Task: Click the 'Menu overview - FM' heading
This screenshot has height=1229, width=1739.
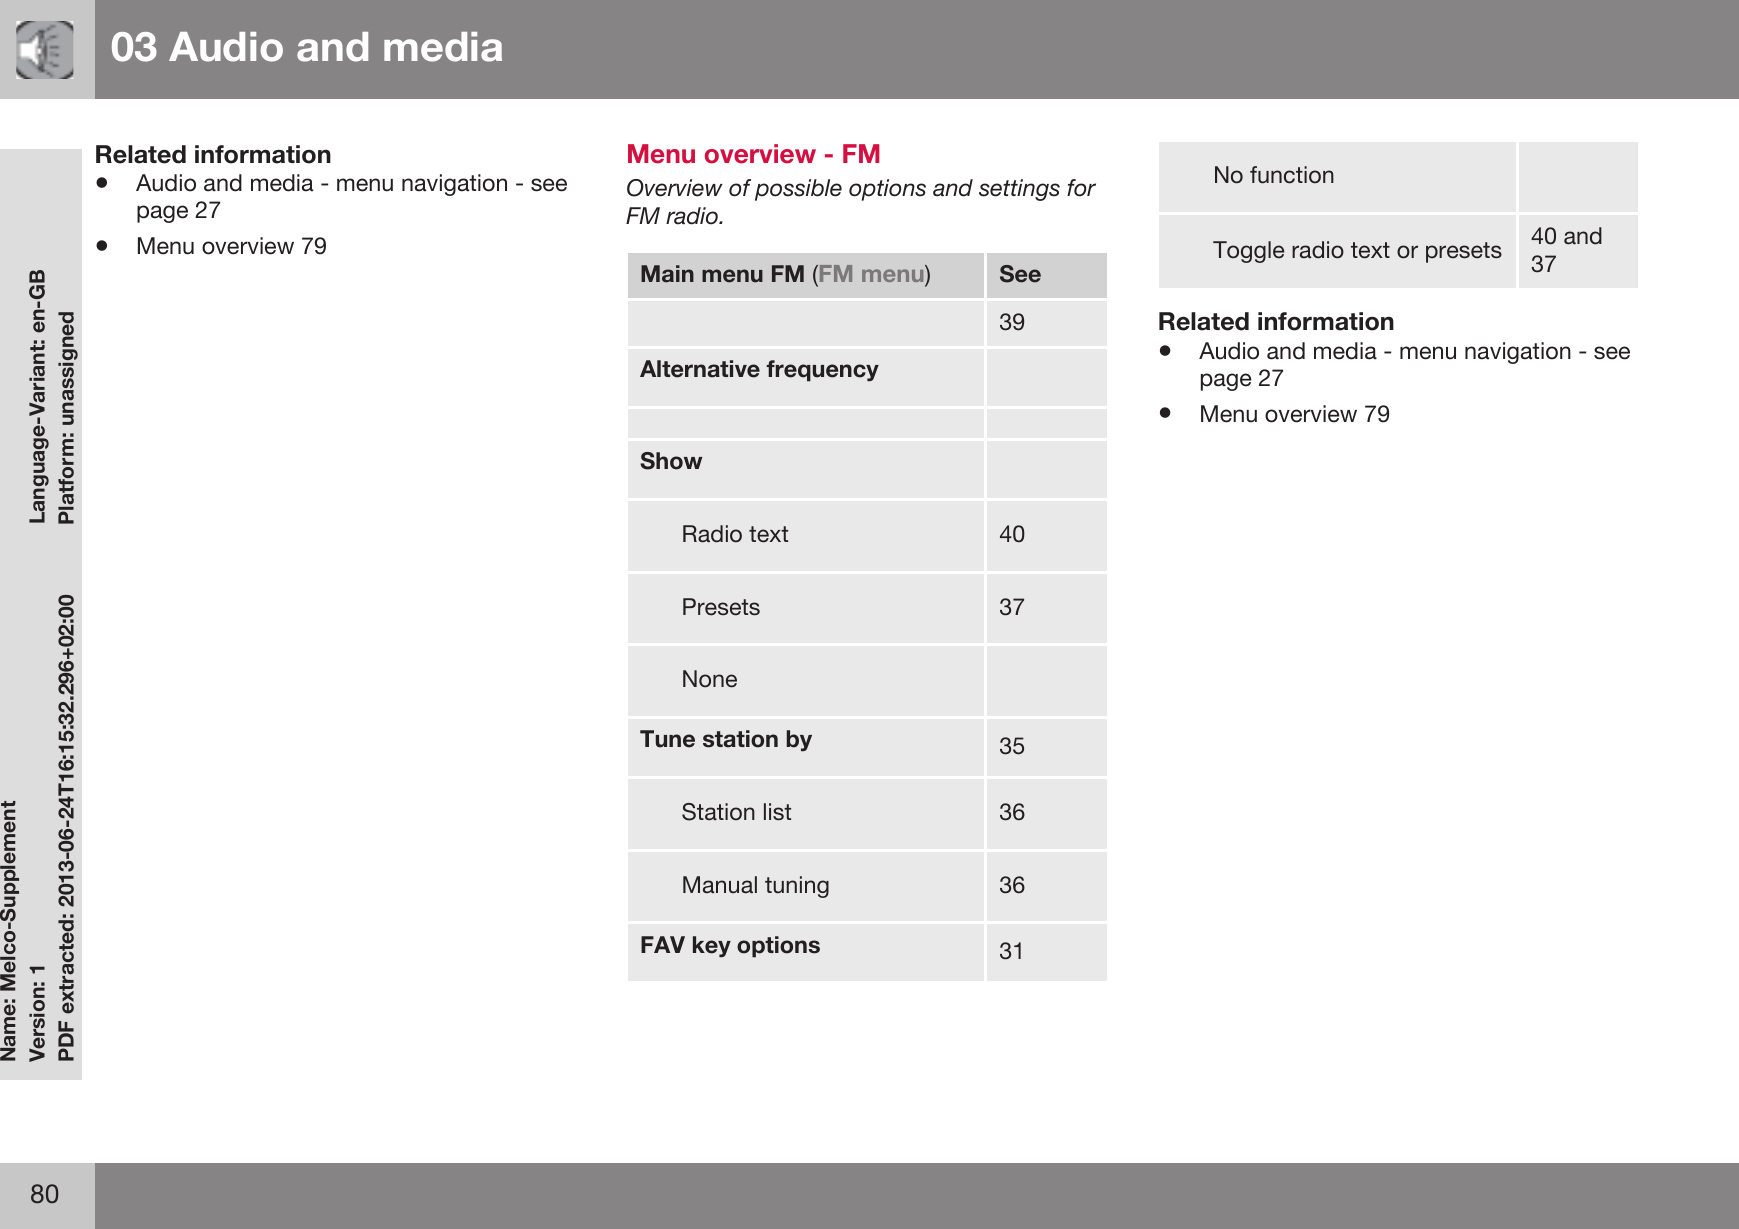Action: coord(753,154)
